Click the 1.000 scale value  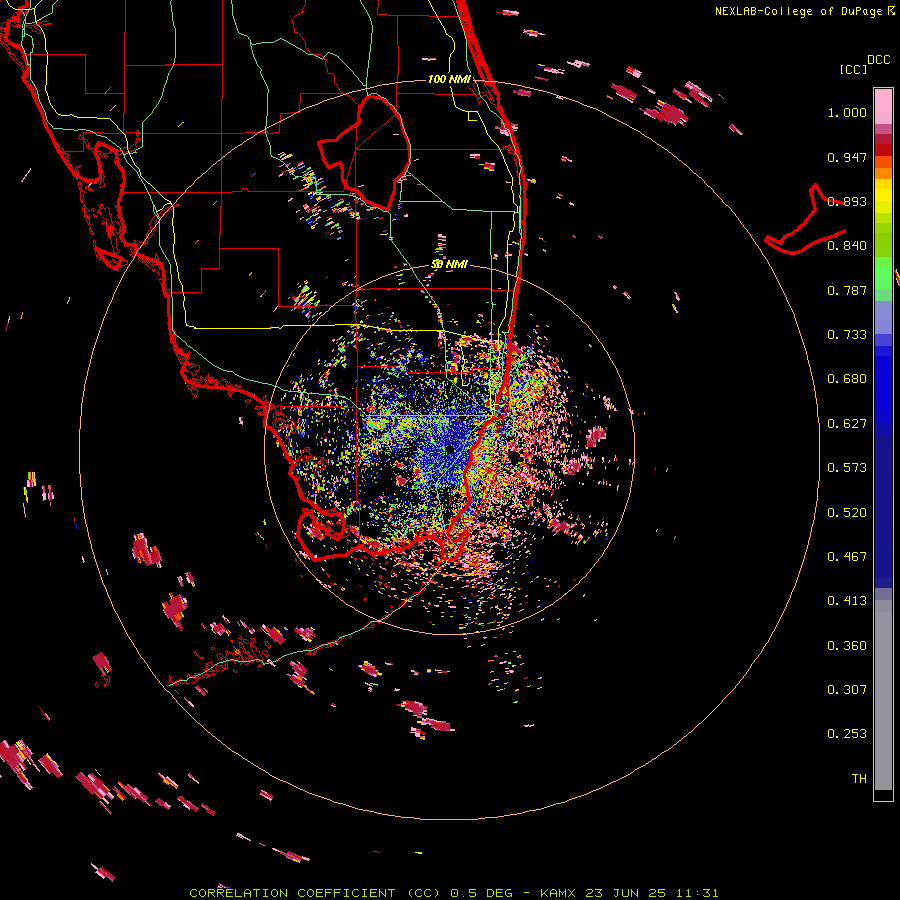tap(847, 112)
